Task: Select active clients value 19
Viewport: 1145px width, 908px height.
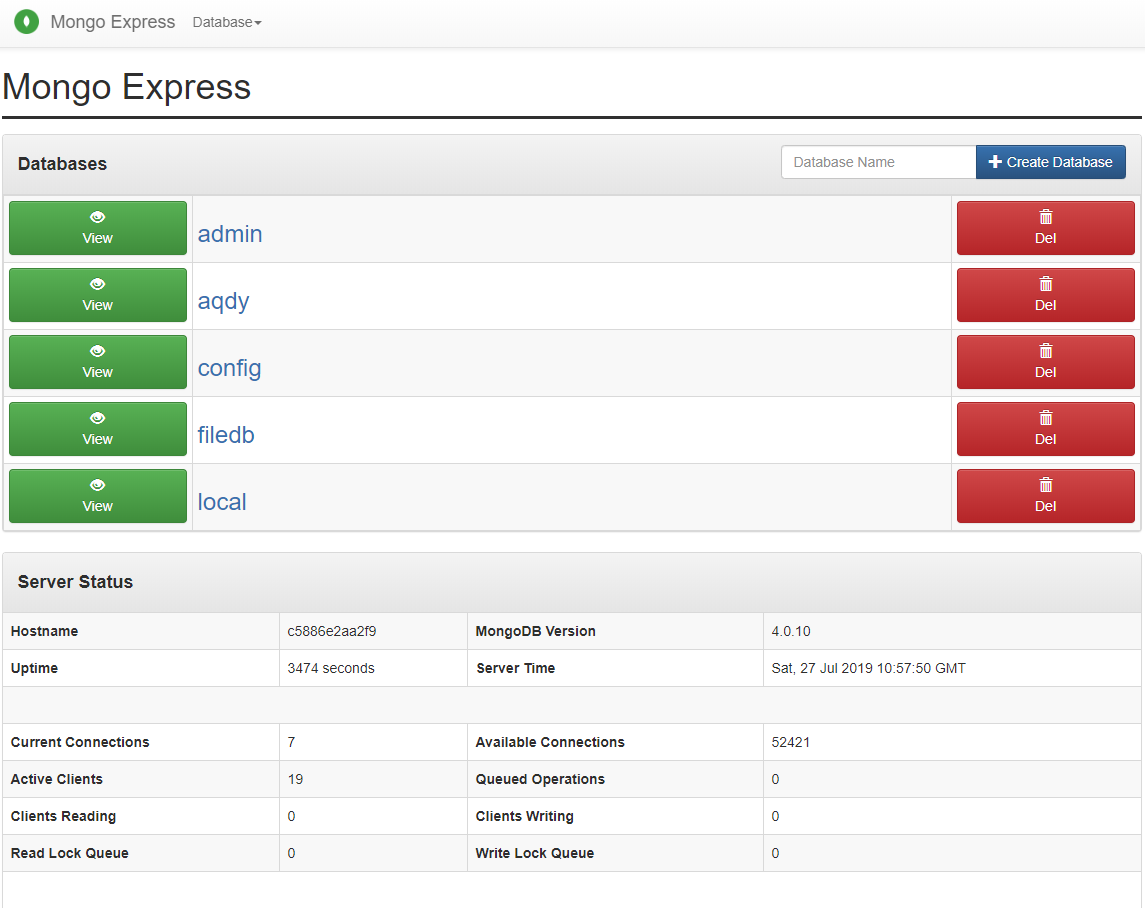Action: tap(295, 779)
